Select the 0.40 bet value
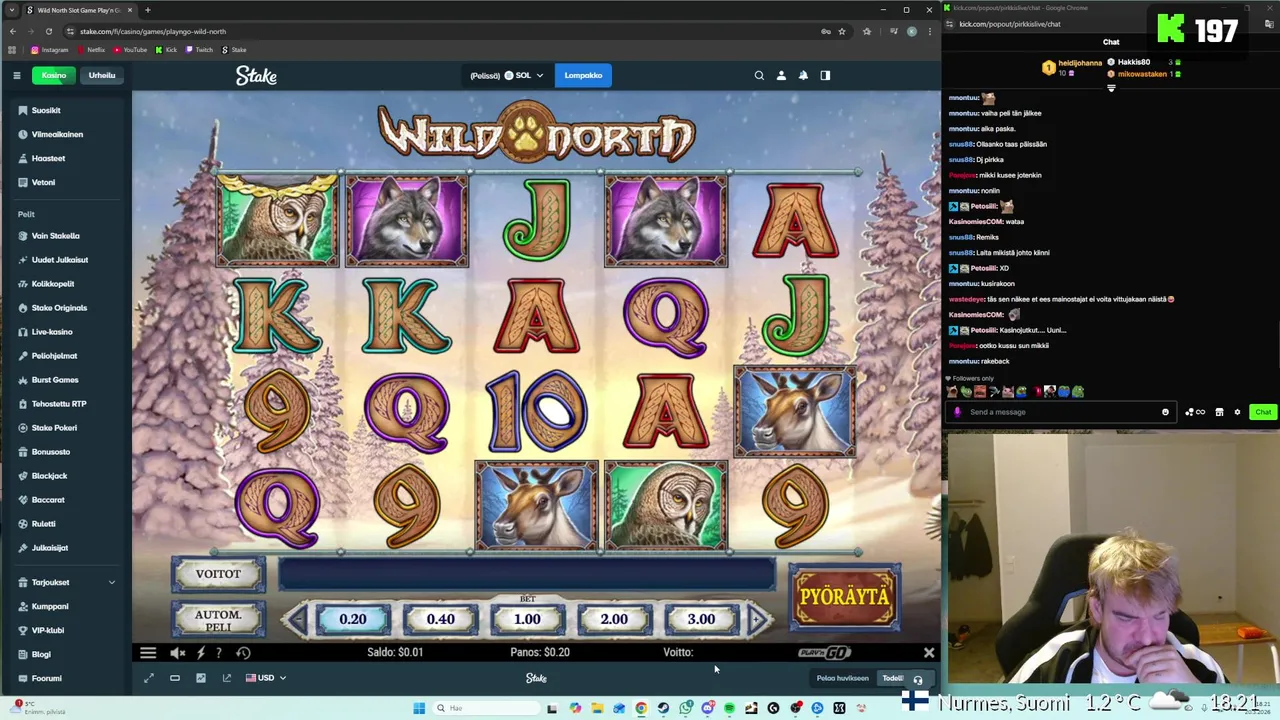This screenshot has height=720, width=1280. pyautogui.click(x=440, y=619)
